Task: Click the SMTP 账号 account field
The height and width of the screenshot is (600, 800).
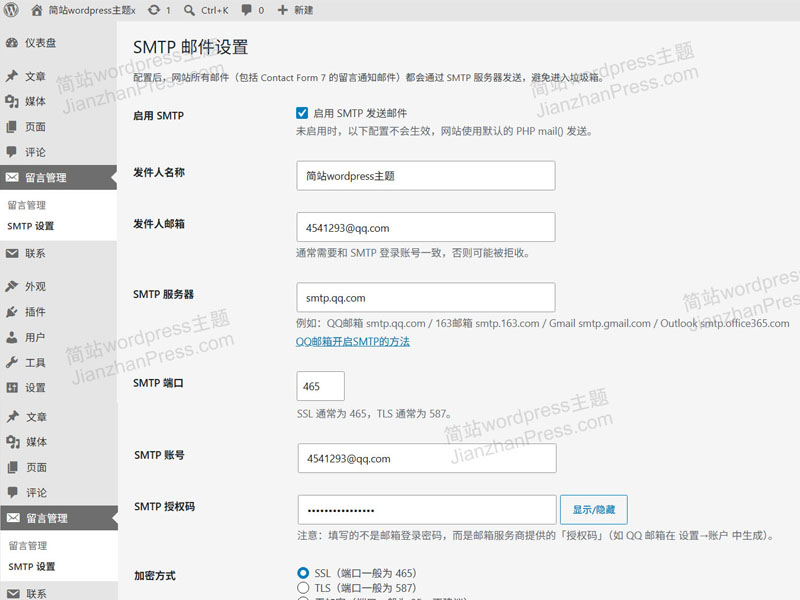Action: click(x=427, y=458)
